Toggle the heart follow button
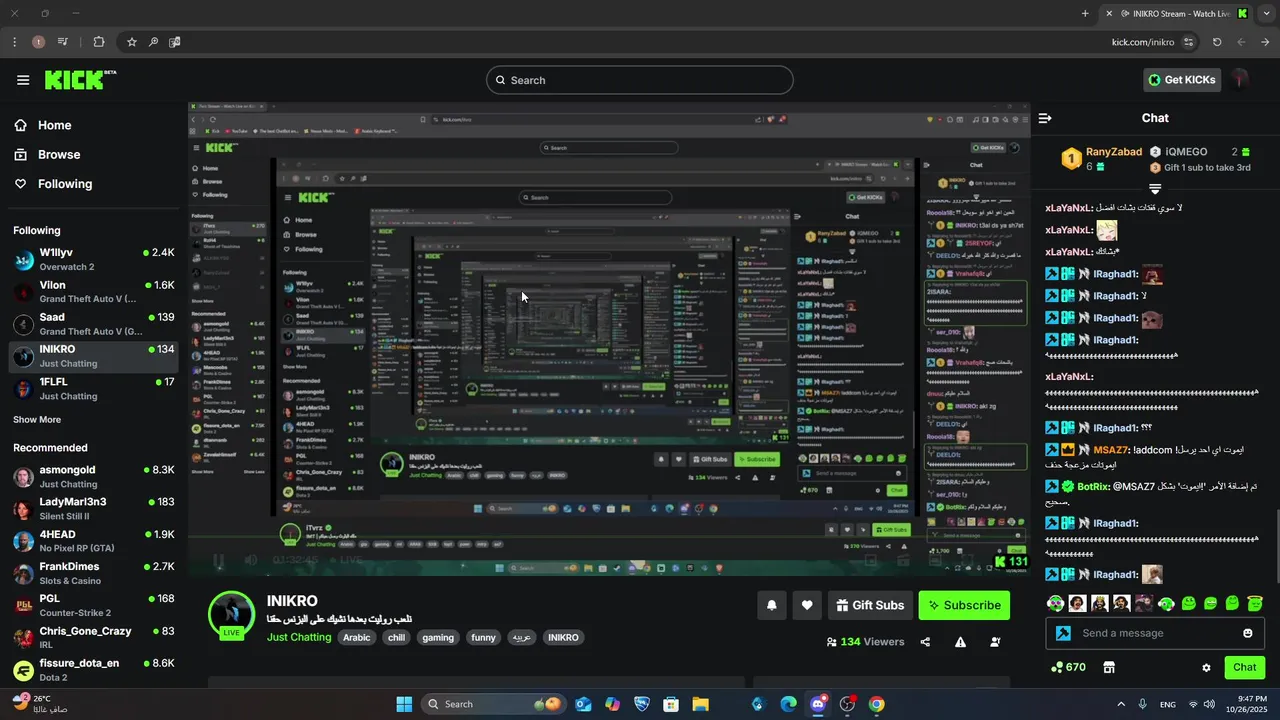Viewport: 1280px width, 720px height. tap(807, 605)
